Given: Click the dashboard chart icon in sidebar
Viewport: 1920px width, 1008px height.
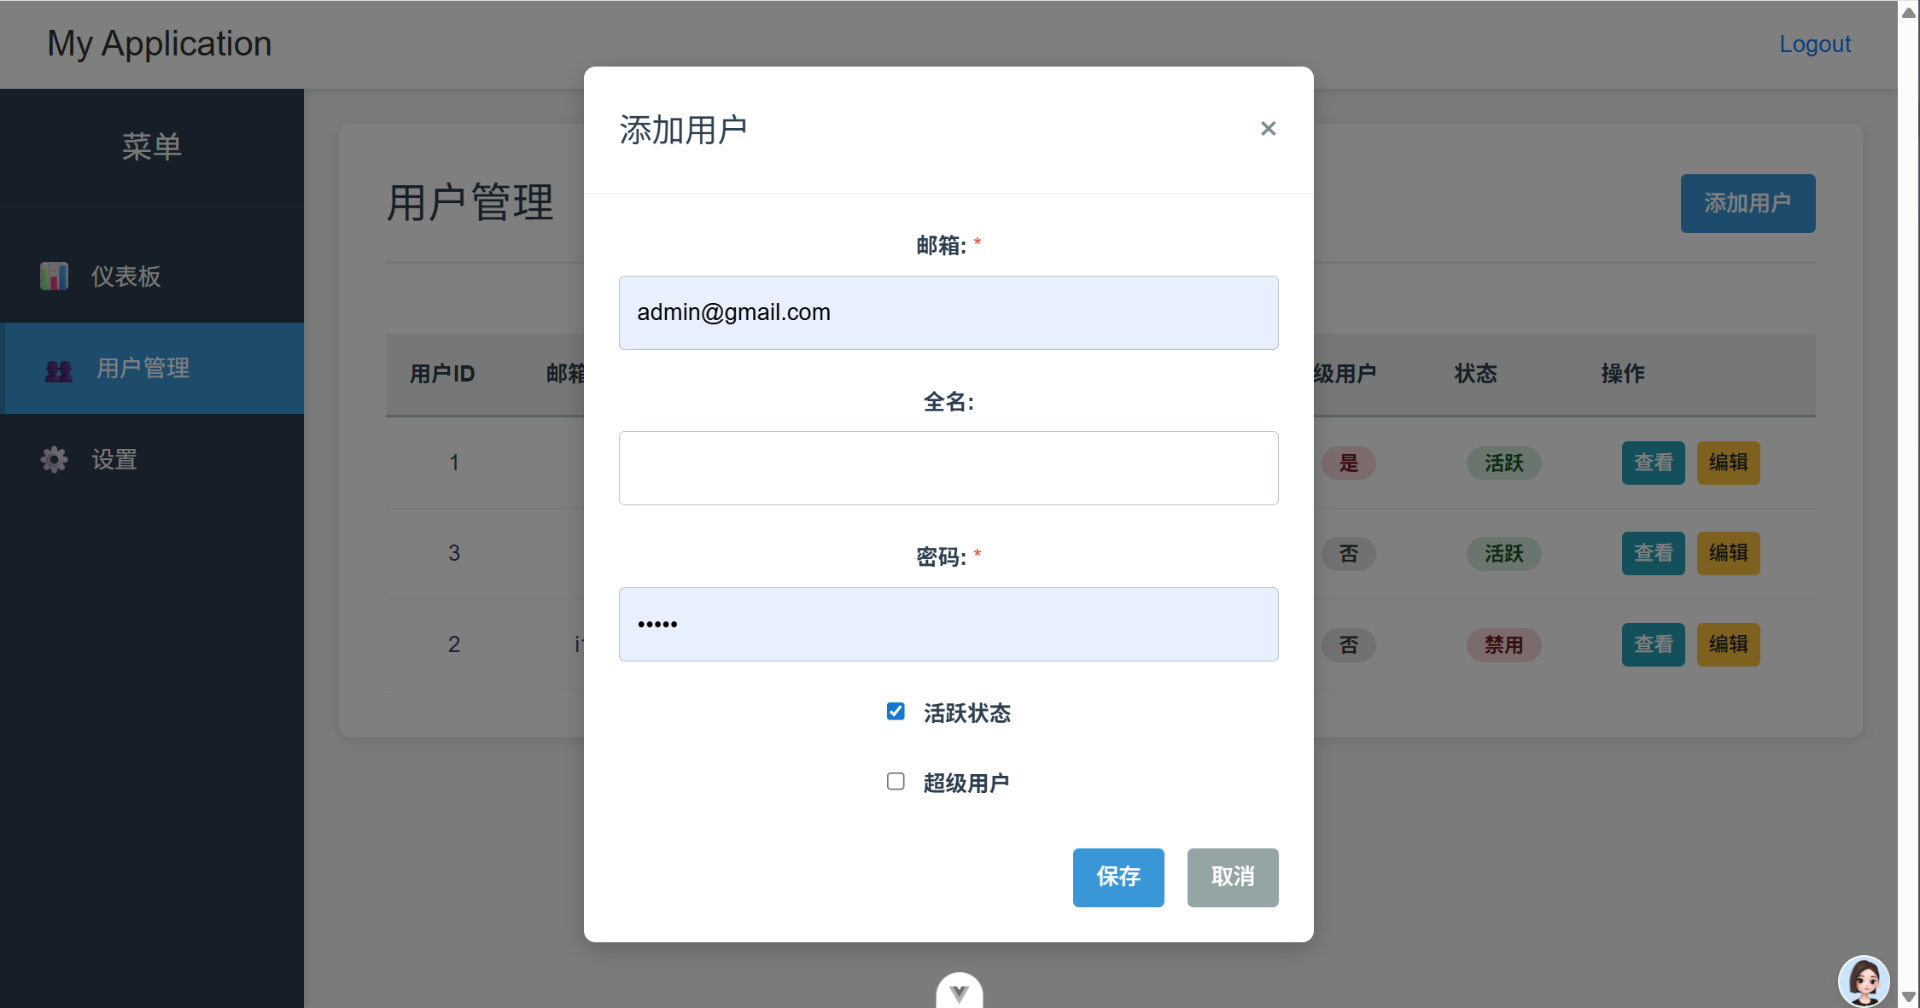Looking at the screenshot, I should [54, 276].
